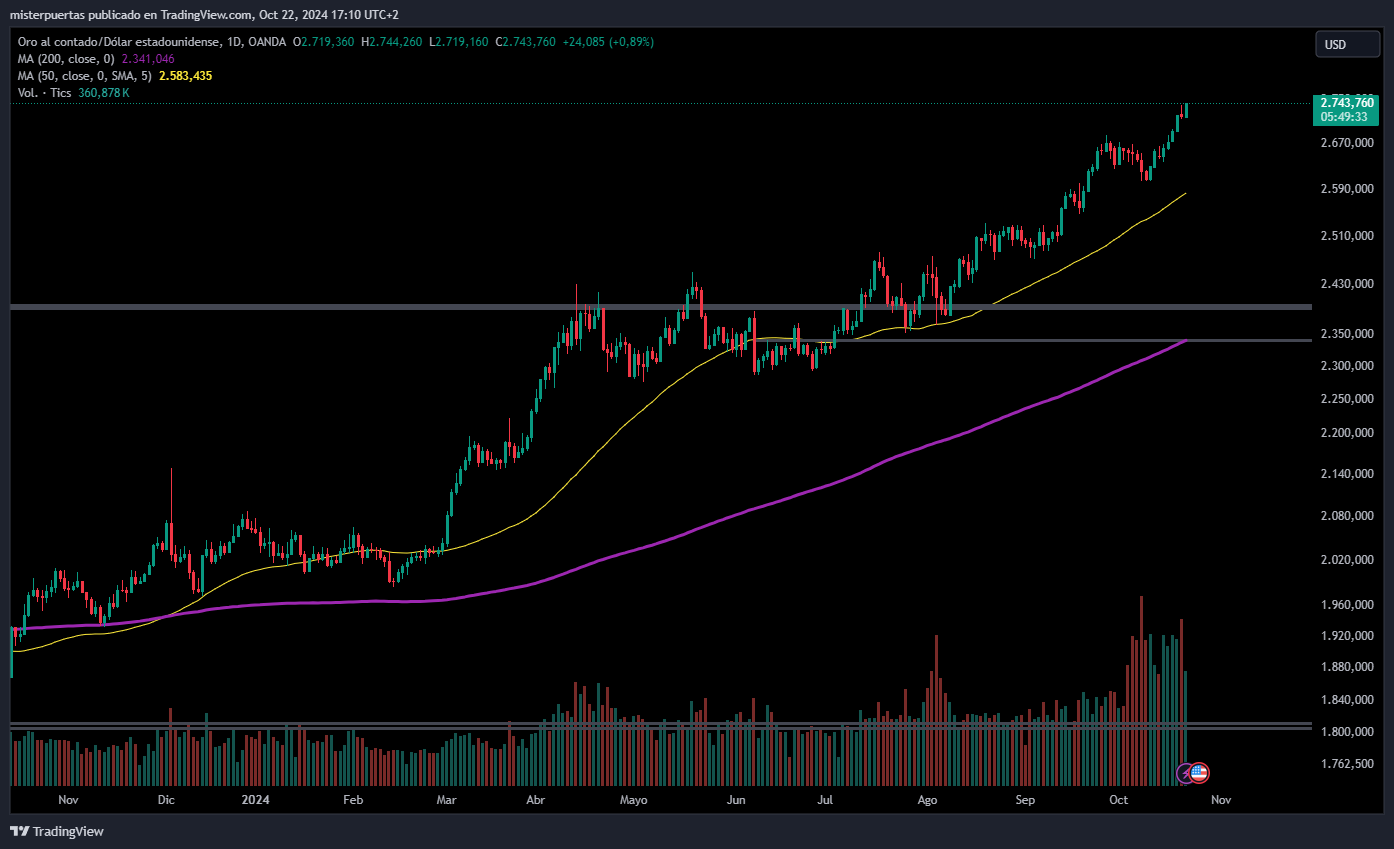Click the close value in the chart legend
1394x849 pixels.
click(529, 42)
